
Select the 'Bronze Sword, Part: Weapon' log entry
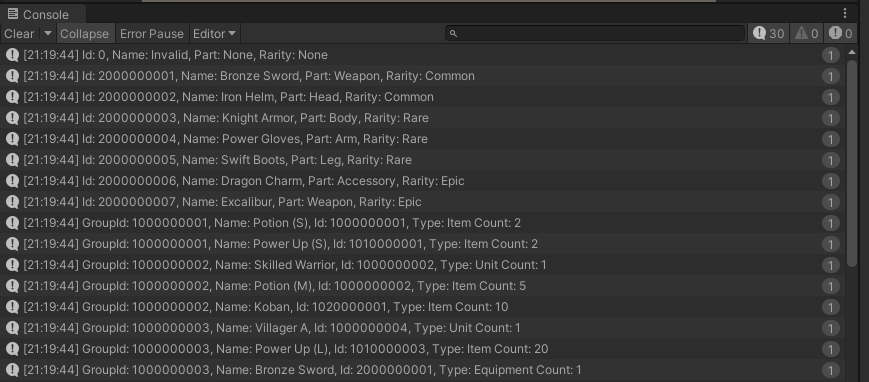coord(423,76)
